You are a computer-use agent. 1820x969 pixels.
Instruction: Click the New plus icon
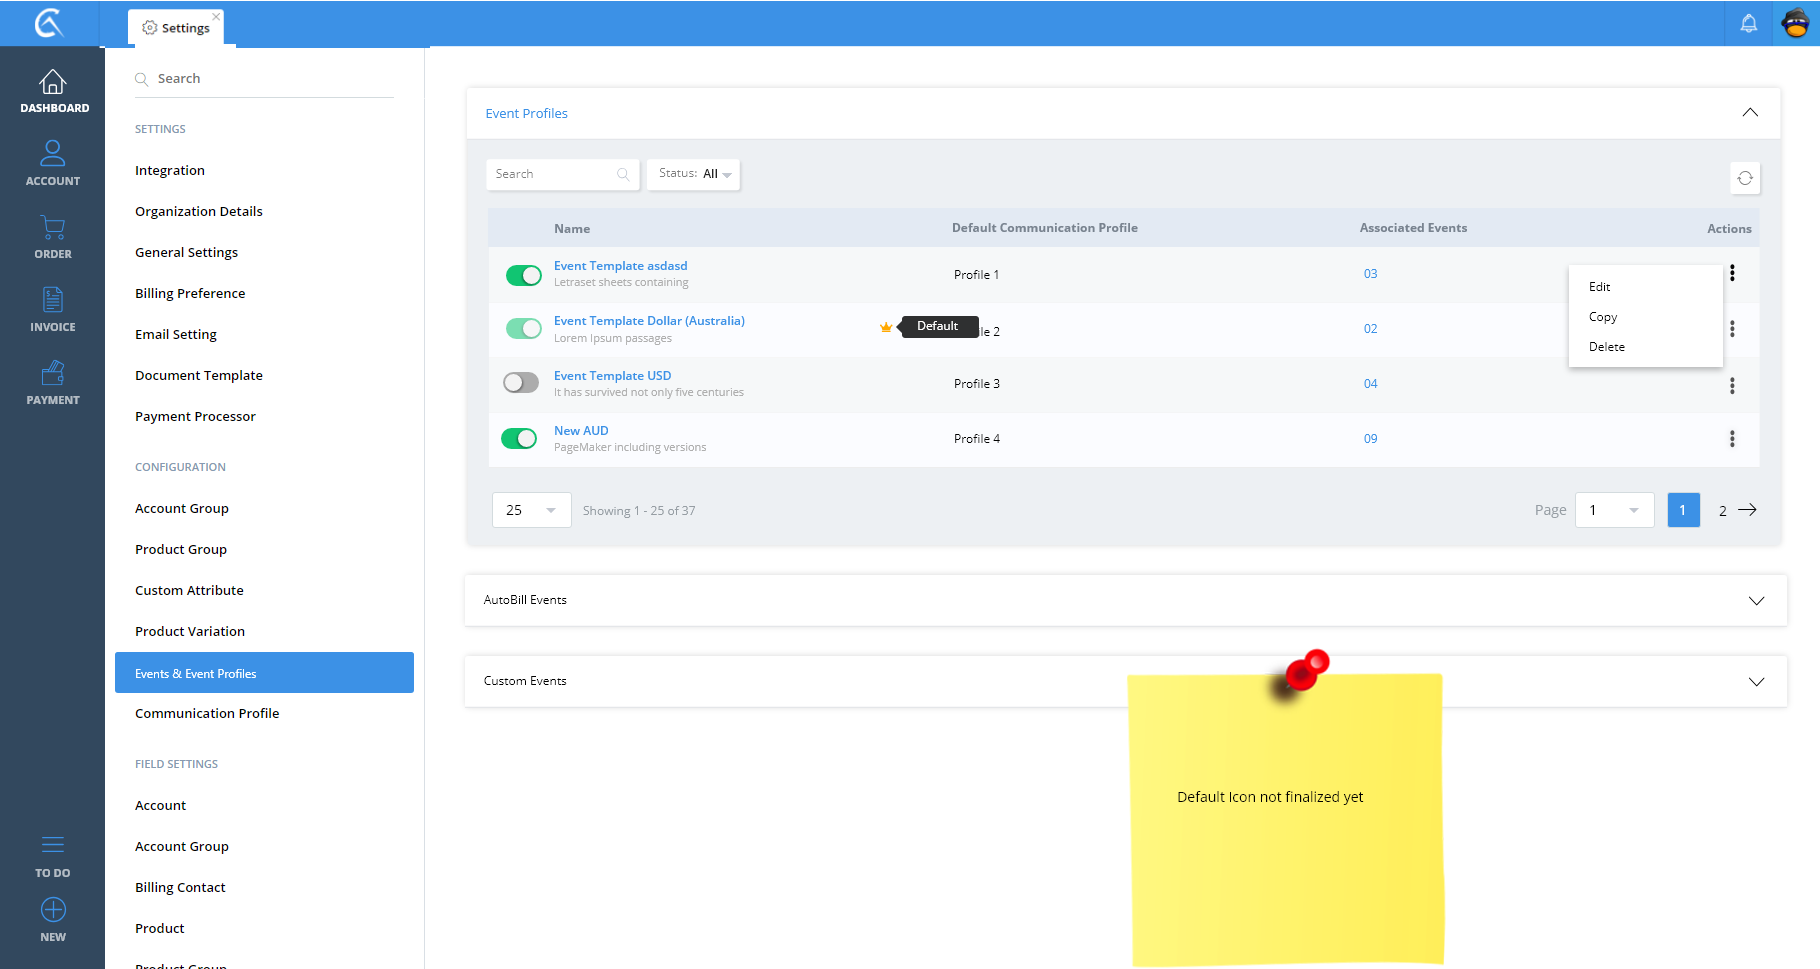coord(52,910)
